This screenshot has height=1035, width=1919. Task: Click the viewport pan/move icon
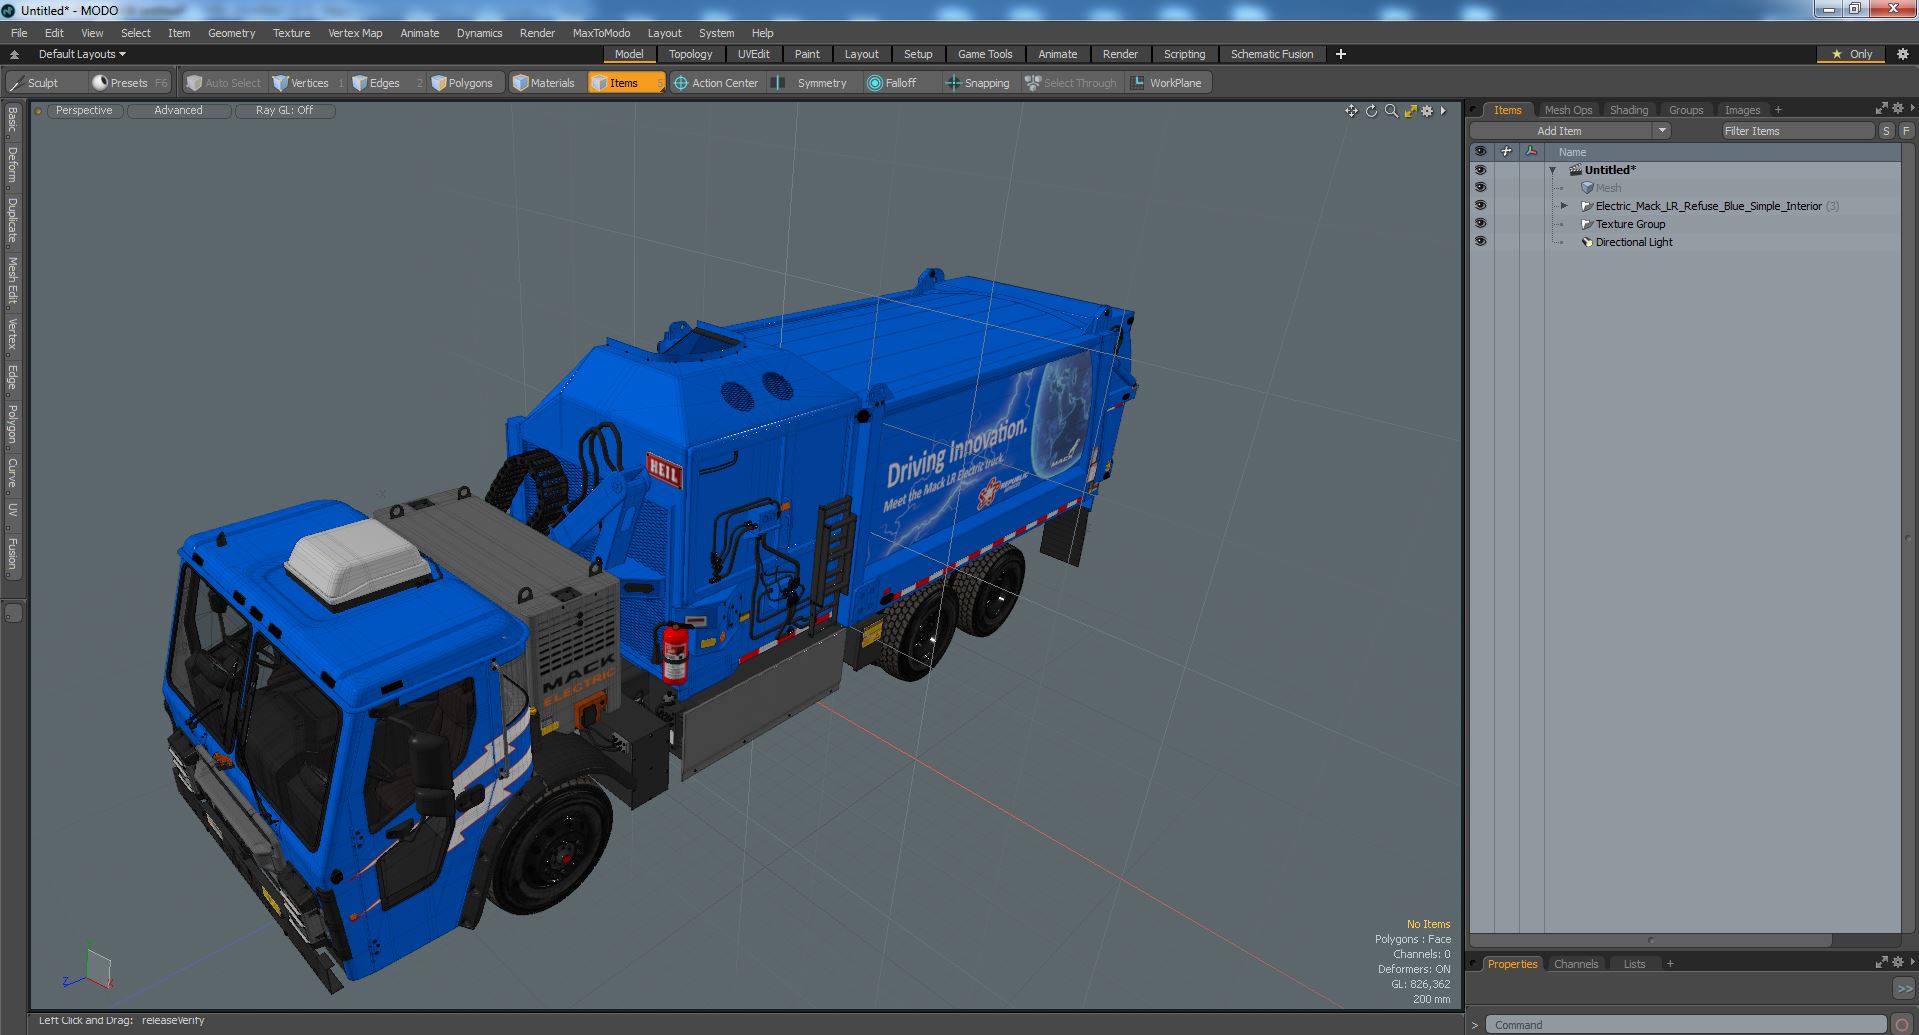coord(1351,111)
